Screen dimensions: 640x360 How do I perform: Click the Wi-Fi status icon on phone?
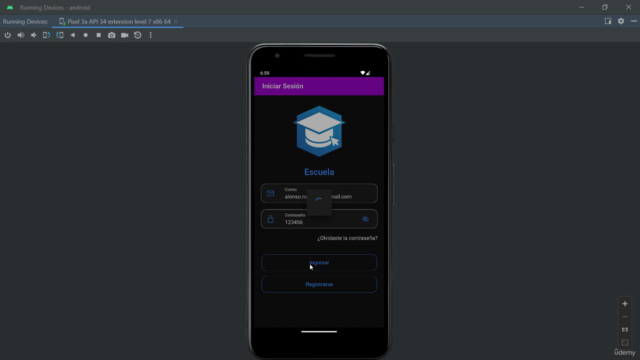pyautogui.click(x=362, y=73)
